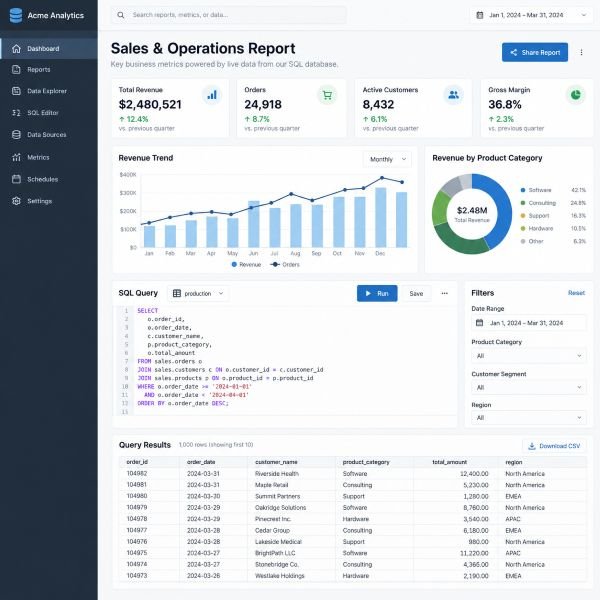Toggle the Revenue legend item
Screen dimensions: 600x600
tap(246, 264)
